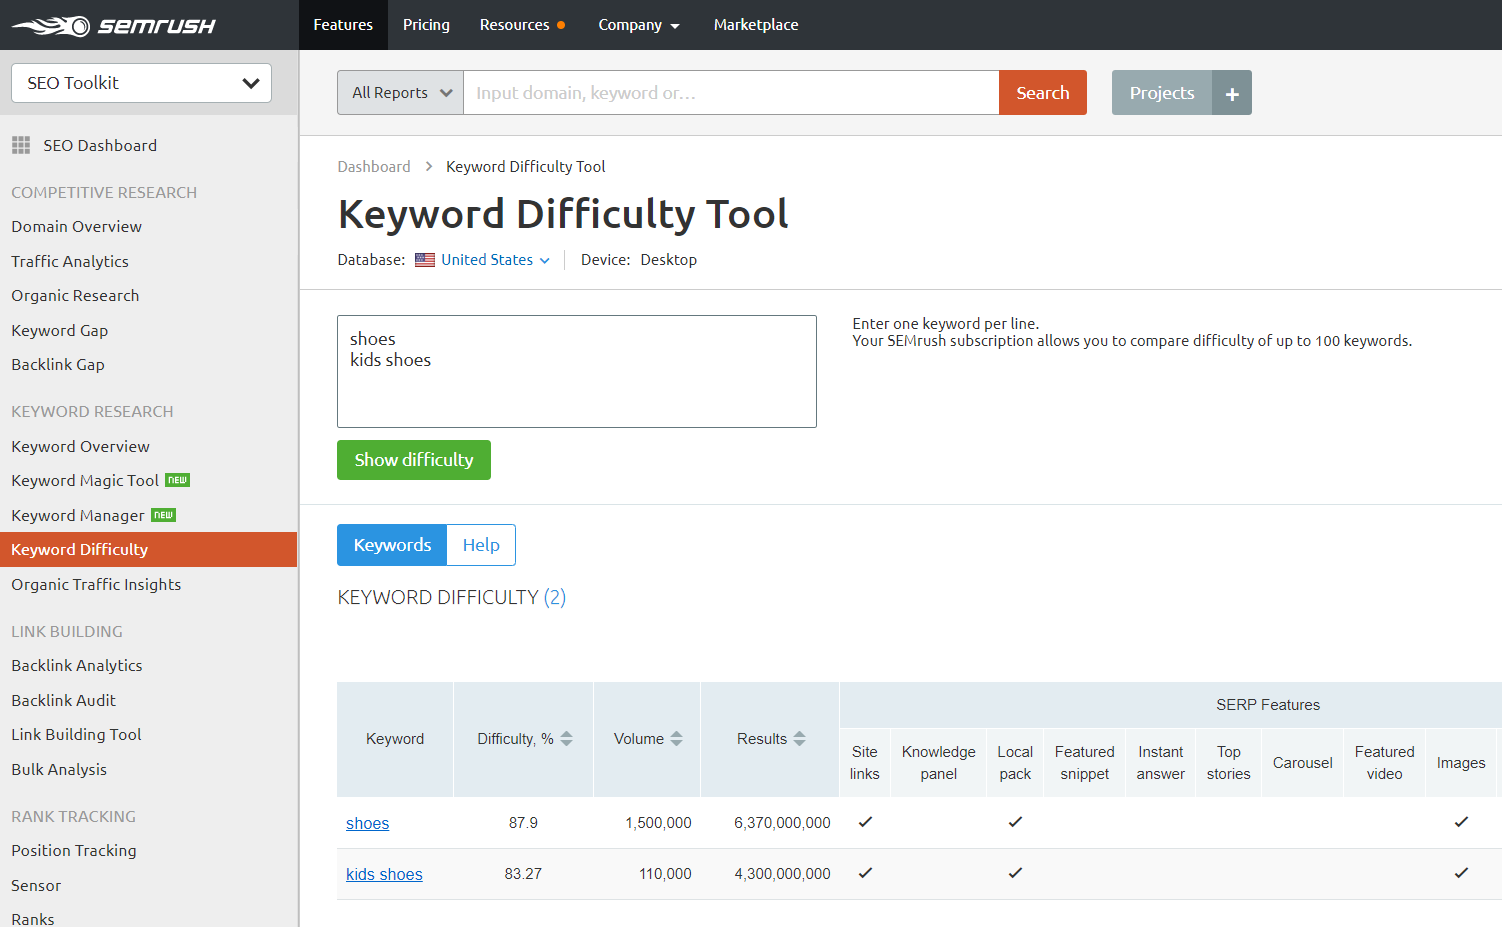Add a new project with the plus icon
The height and width of the screenshot is (927, 1502).
[1233, 92]
